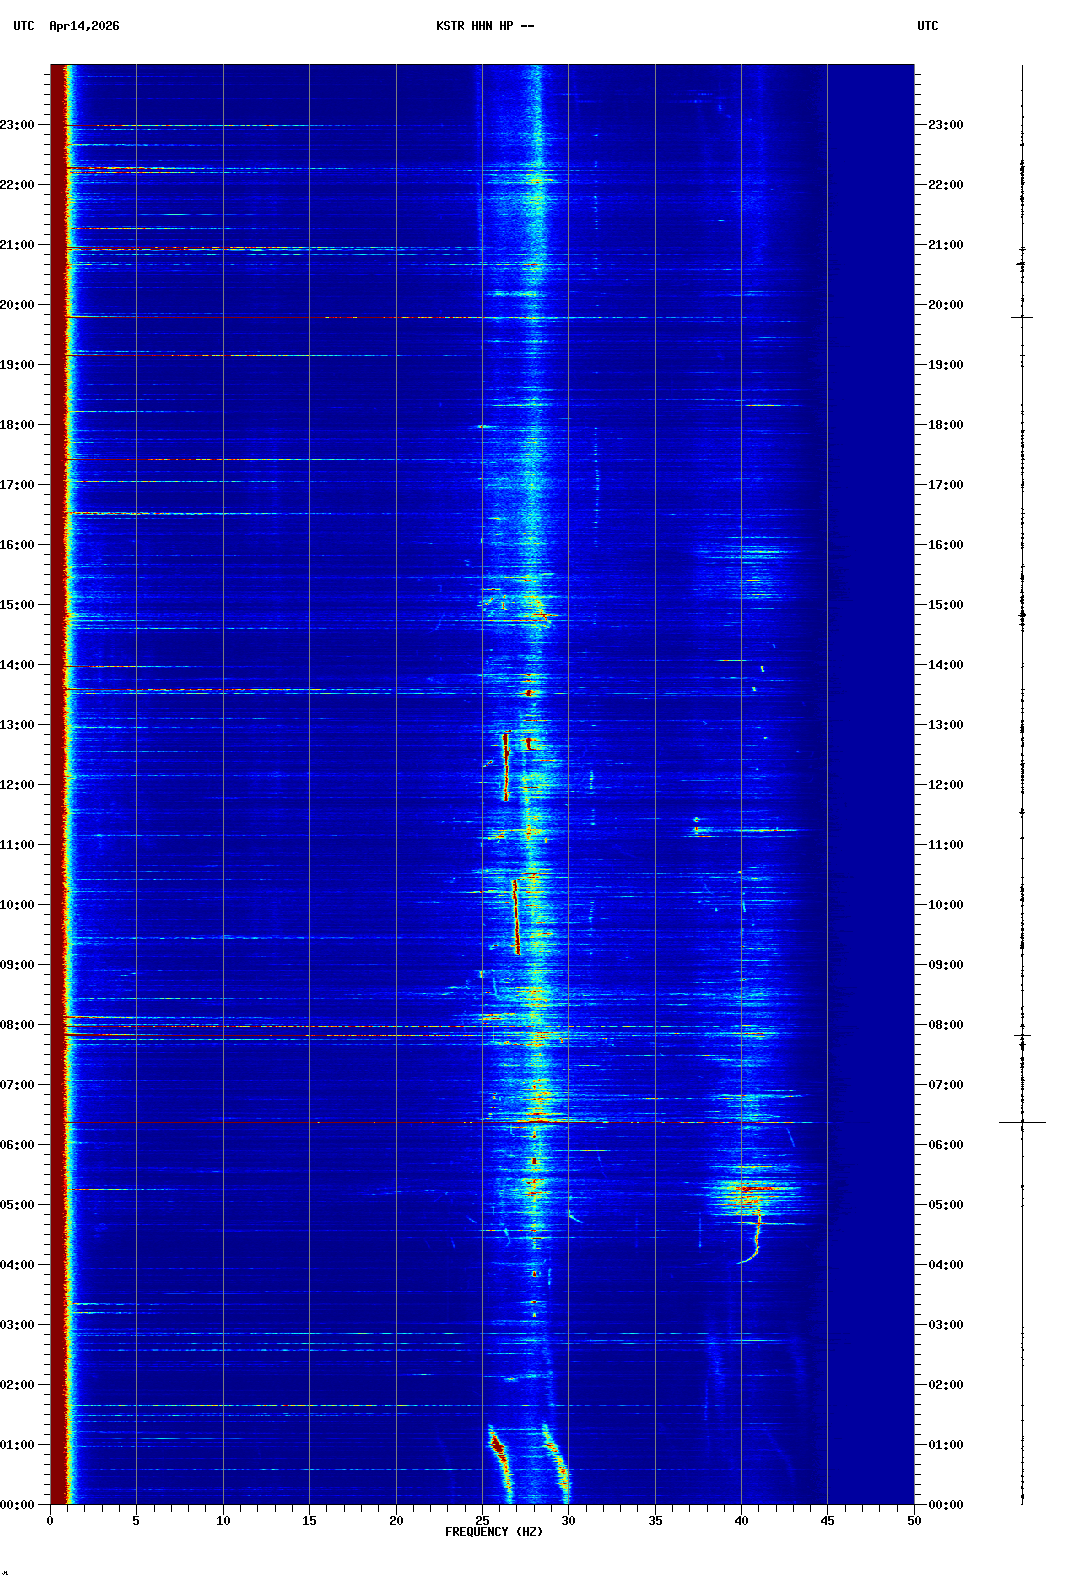Viewport: 1066px width, 1584px height.
Task: Select the 12:00 mark on the left time axis
Action: [18, 785]
